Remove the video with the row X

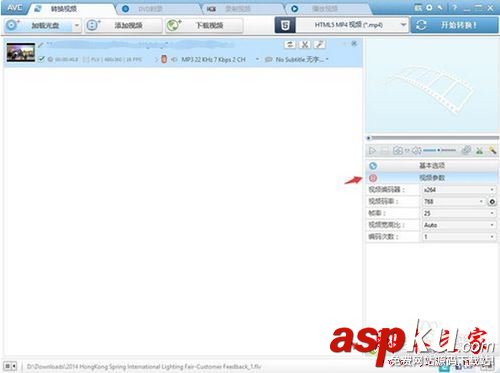354,43
